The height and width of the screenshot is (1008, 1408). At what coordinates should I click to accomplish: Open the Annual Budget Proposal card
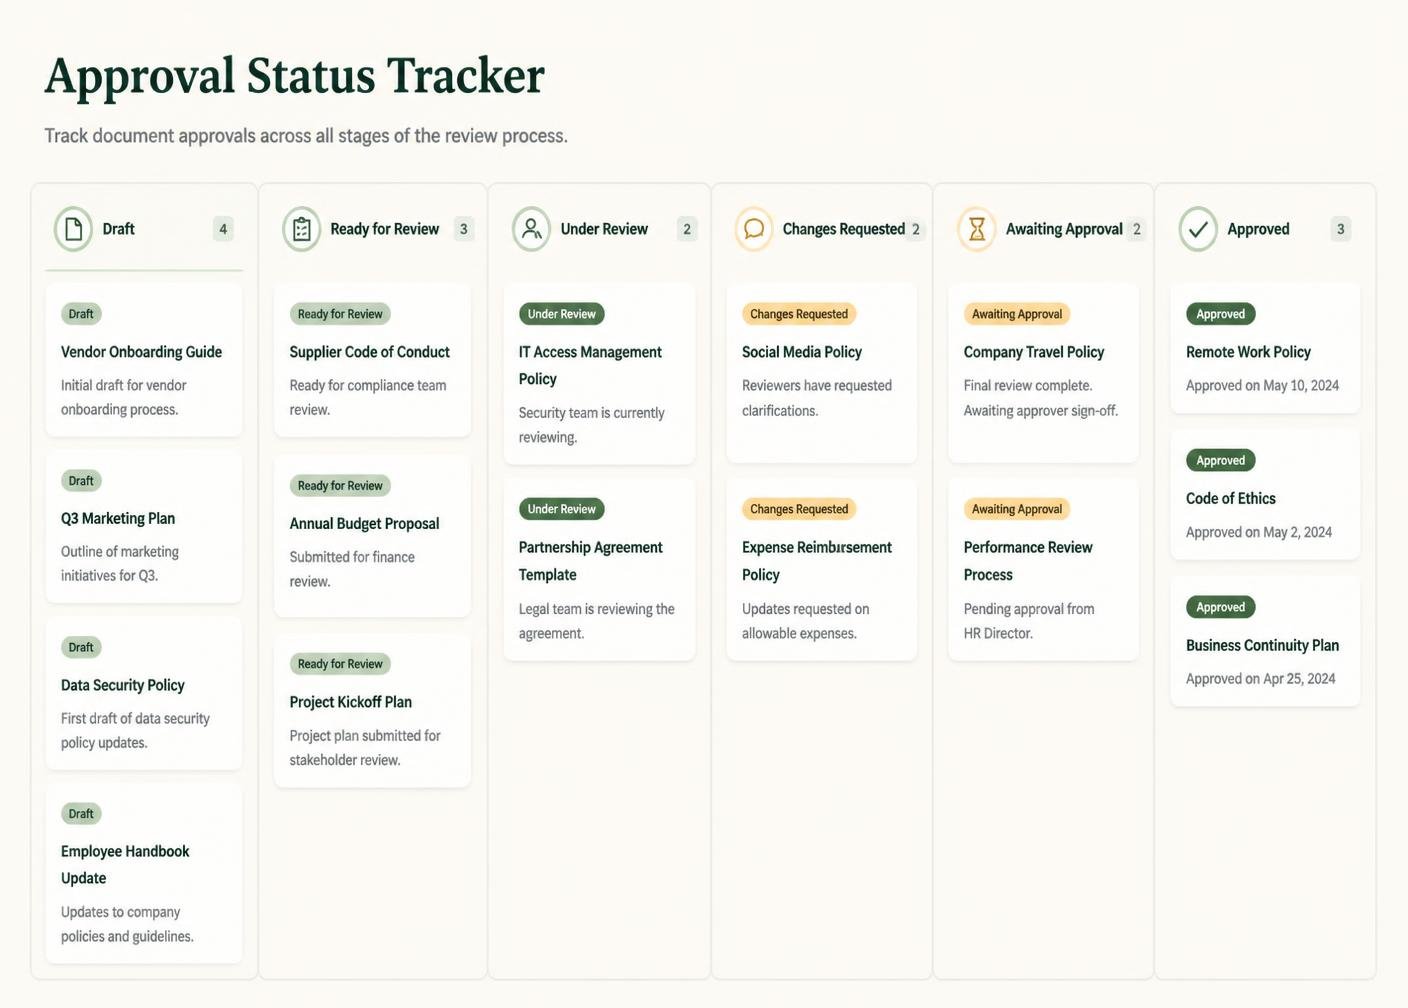pyautogui.click(x=372, y=536)
